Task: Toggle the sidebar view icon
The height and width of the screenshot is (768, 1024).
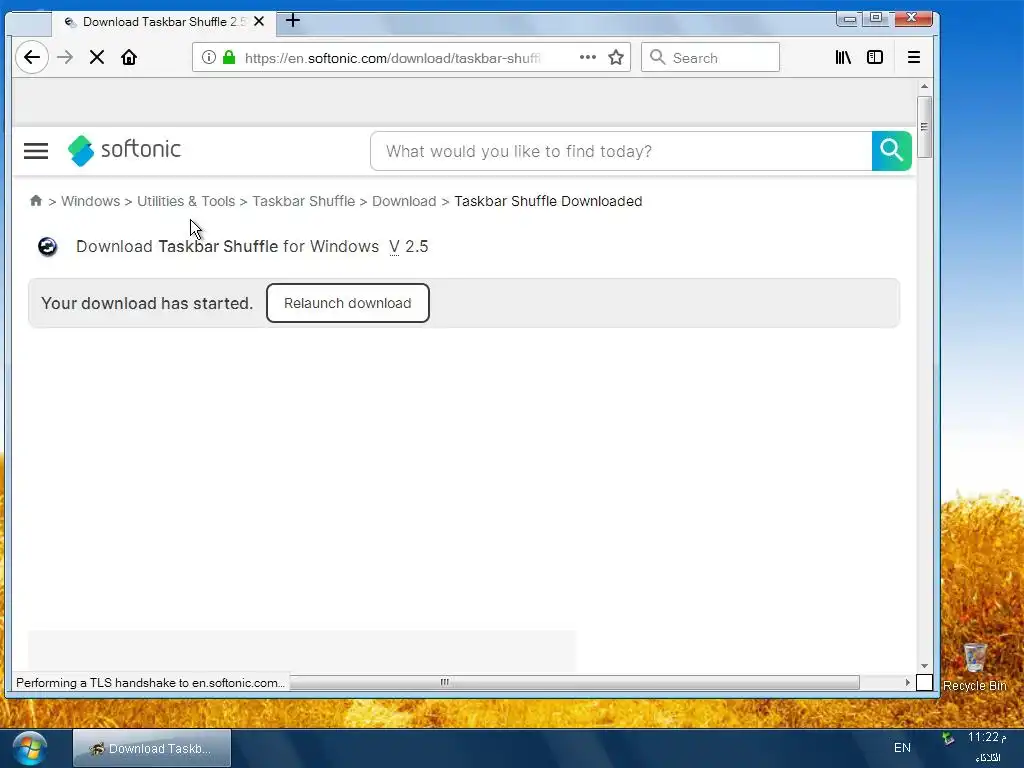Action: point(874,57)
